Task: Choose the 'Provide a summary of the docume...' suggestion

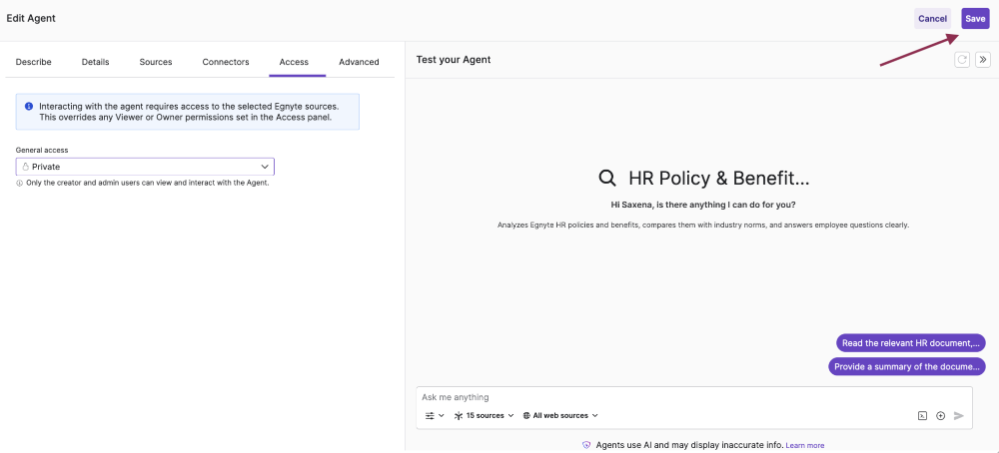Action: (x=907, y=366)
